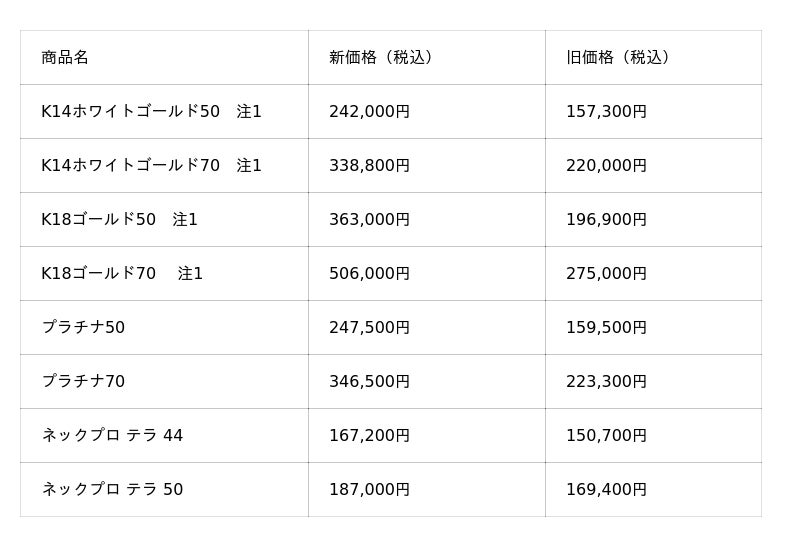Select the K14ホワイトゴールド70 product name cell
The height and width of the screenshot is (547, 800).
pos(151,166)
